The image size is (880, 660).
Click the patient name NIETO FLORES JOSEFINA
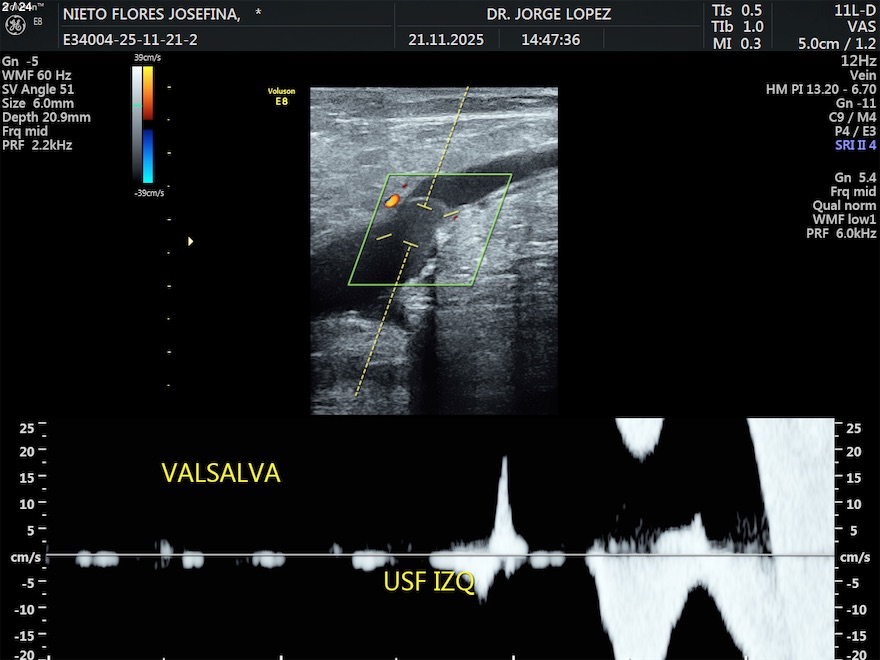tap(151, 14)
